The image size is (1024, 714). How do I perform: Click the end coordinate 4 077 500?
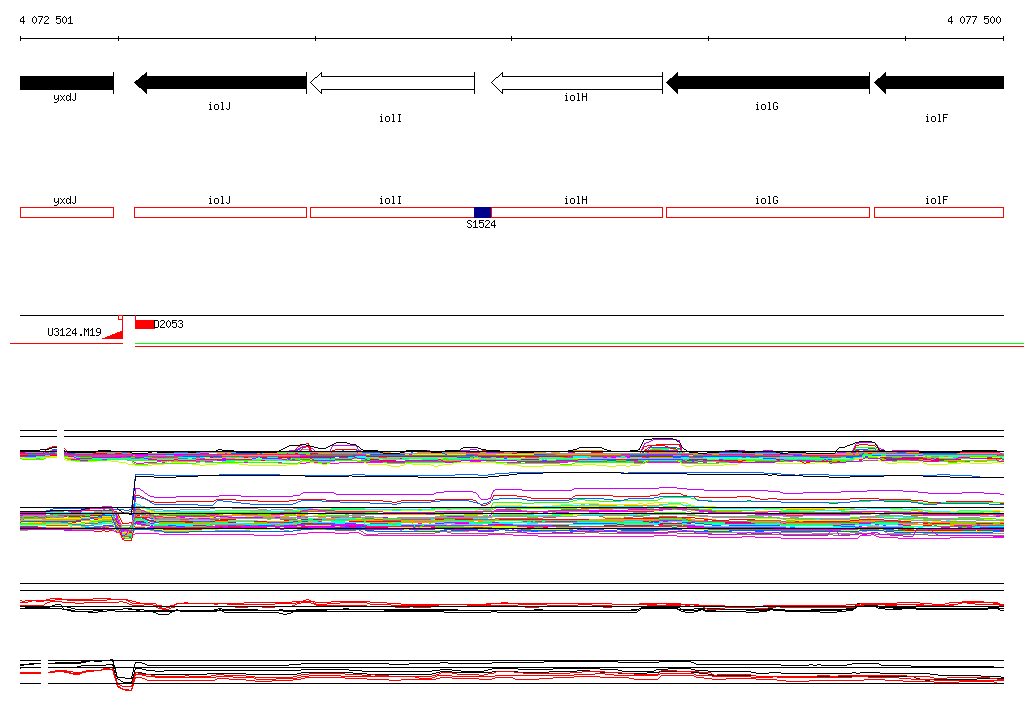click(974, 20)
